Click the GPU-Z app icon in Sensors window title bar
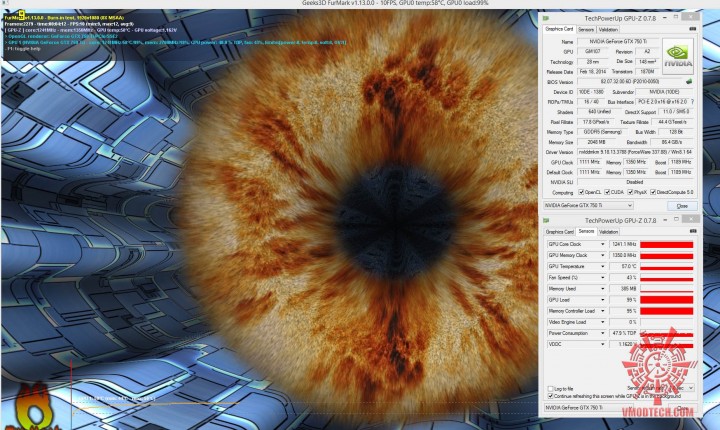The image size is (720, 430). (x=546, y=221)
